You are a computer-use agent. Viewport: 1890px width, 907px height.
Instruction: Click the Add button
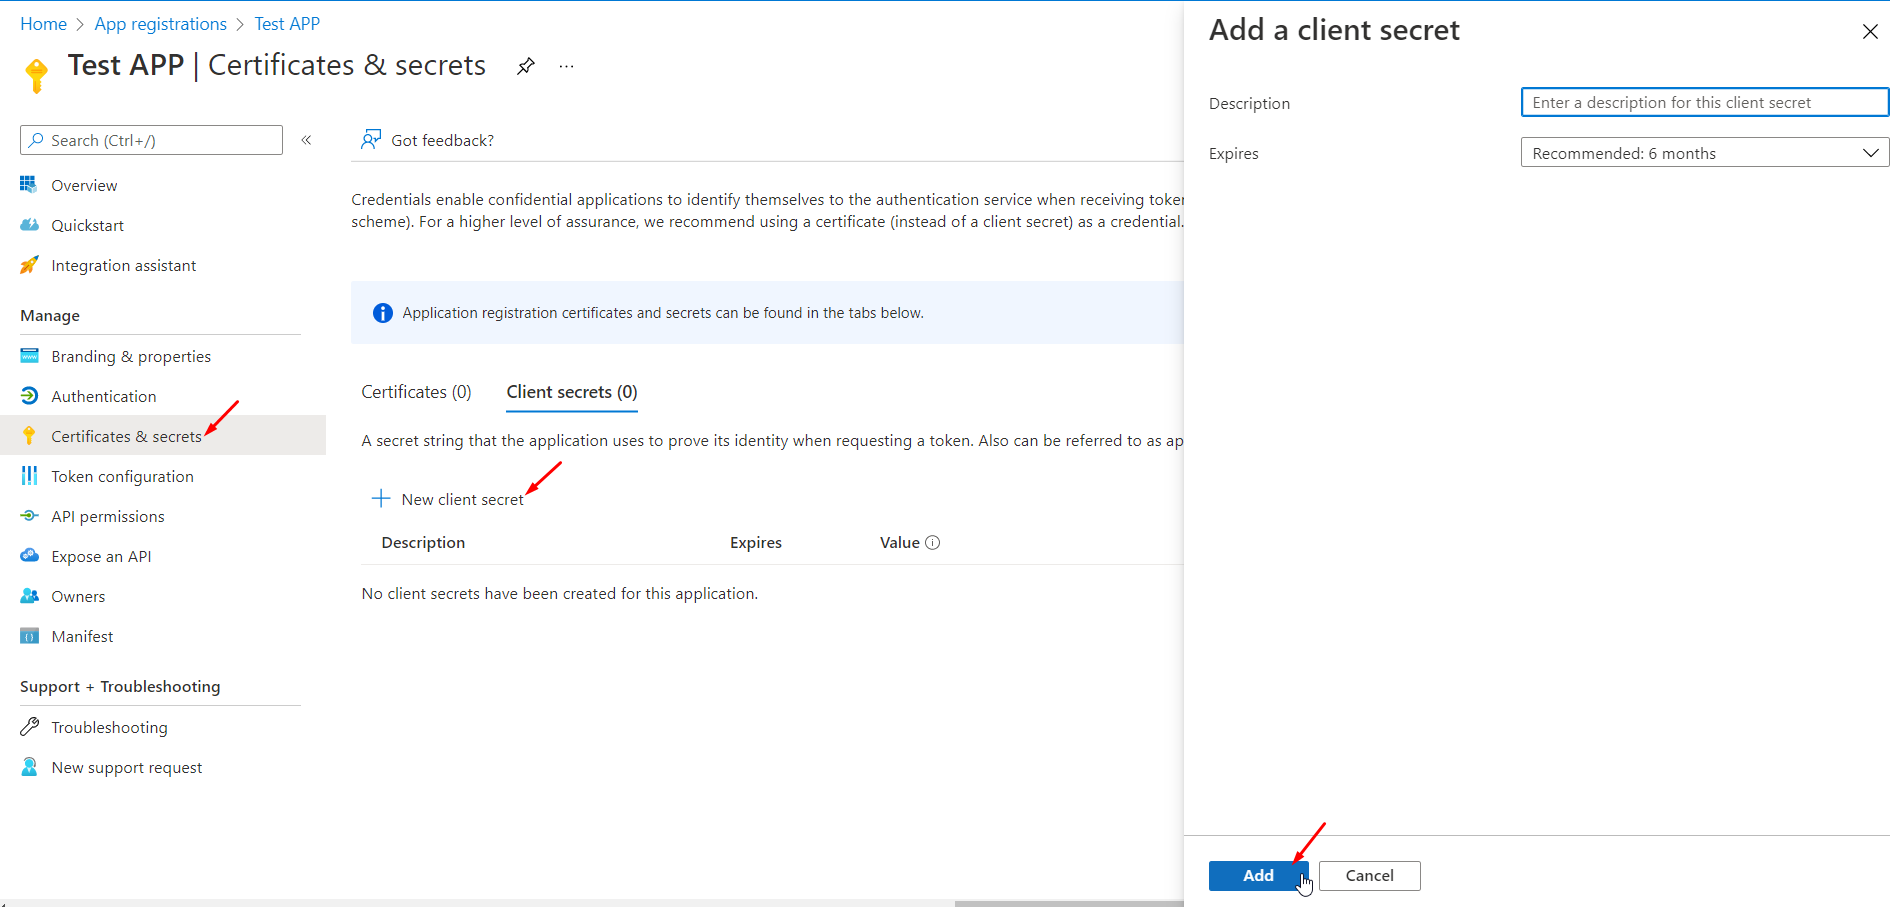tap(1258, 875)
